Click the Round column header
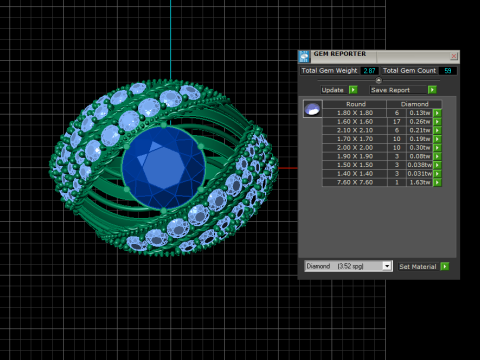480x360 pixels. pos(355,104)
